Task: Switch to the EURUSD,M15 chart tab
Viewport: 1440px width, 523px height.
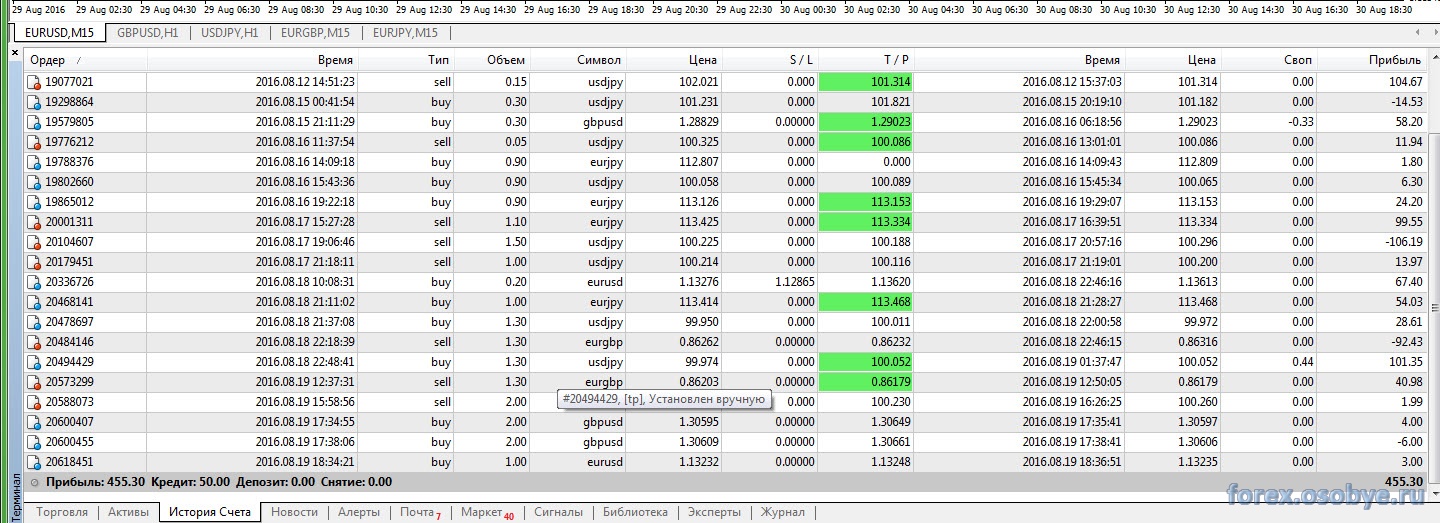Action: tap(58, 32)
